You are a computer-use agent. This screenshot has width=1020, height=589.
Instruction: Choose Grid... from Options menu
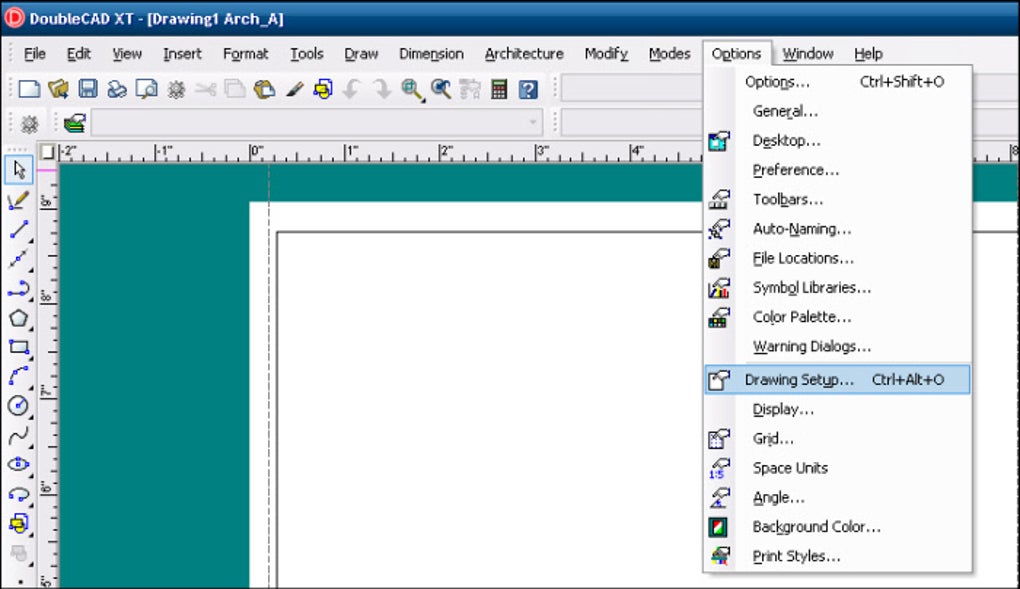pos(838,439)
